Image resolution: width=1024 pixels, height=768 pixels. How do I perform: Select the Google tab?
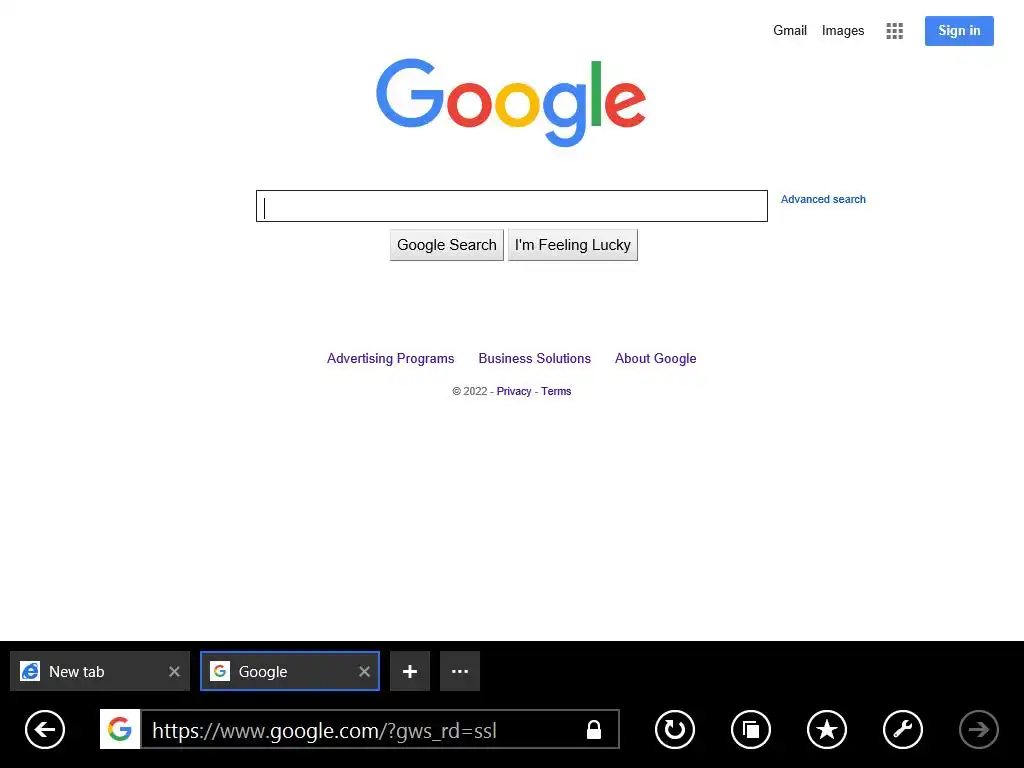290,671
